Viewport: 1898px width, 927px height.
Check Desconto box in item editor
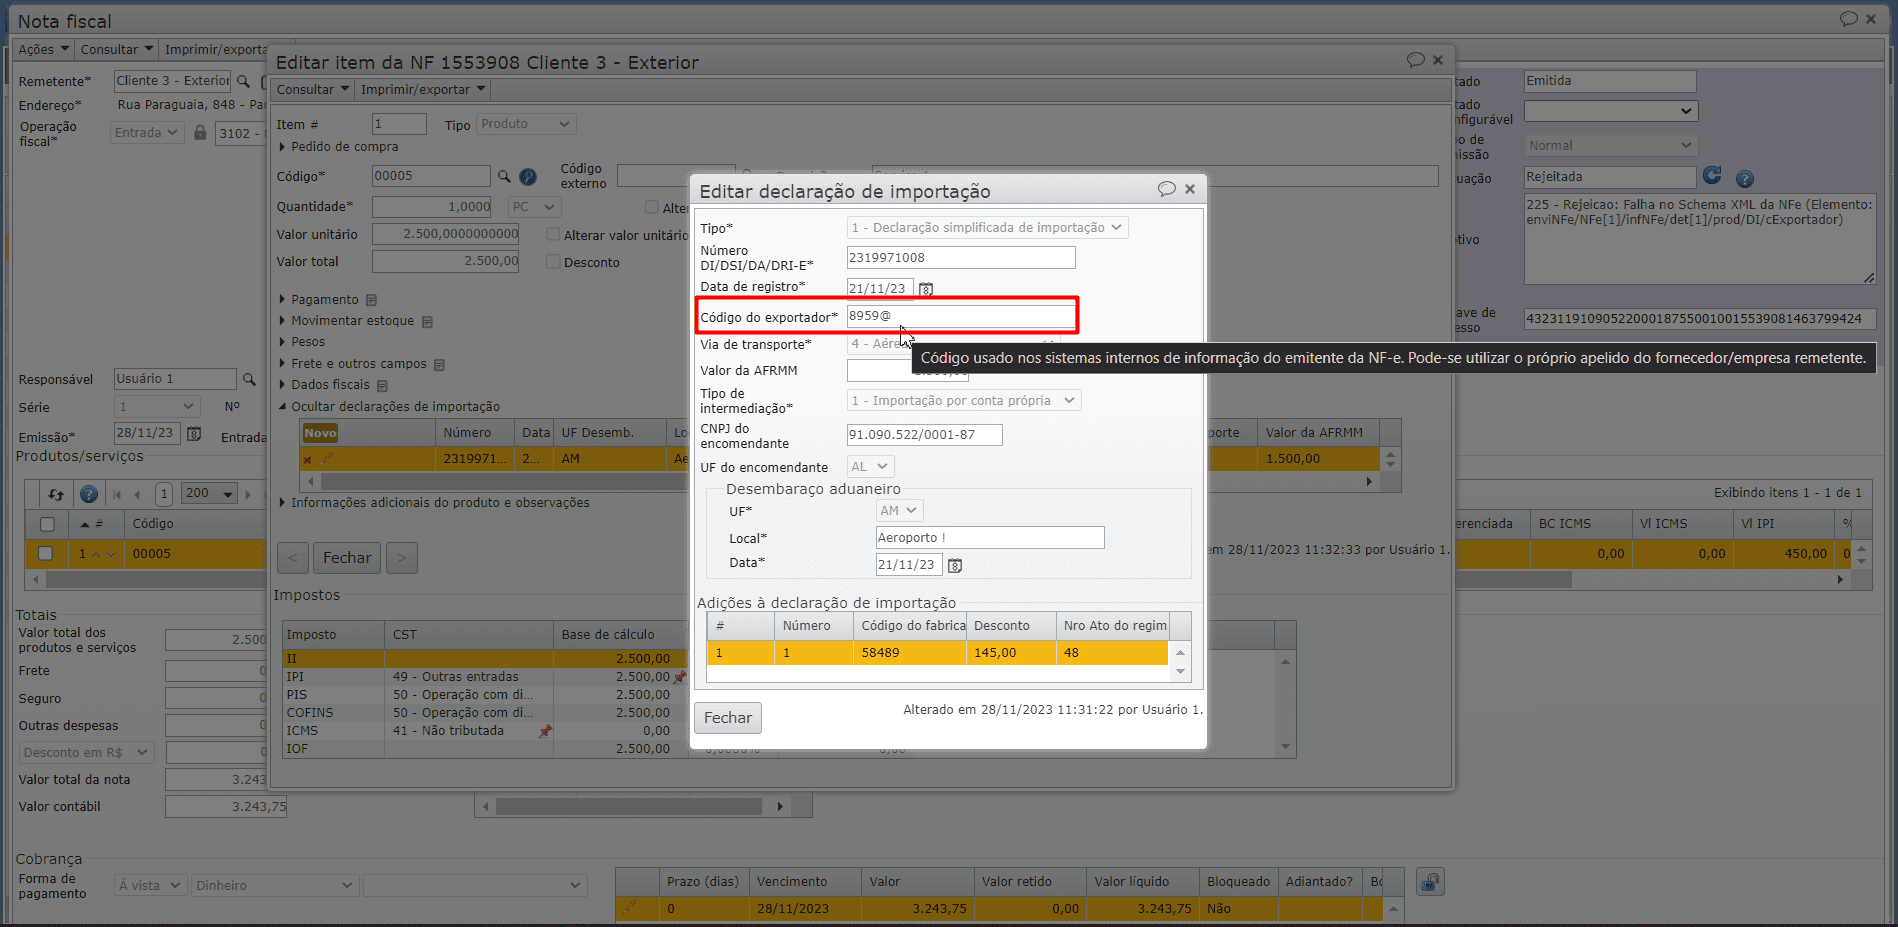pyautogui.click(x=553, y=262)
